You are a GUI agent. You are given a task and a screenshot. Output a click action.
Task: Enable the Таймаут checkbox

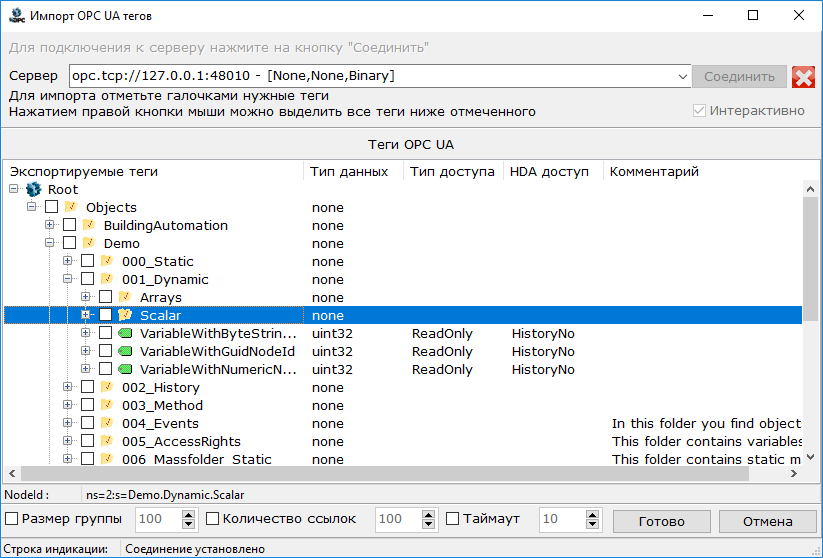point(452,519)
